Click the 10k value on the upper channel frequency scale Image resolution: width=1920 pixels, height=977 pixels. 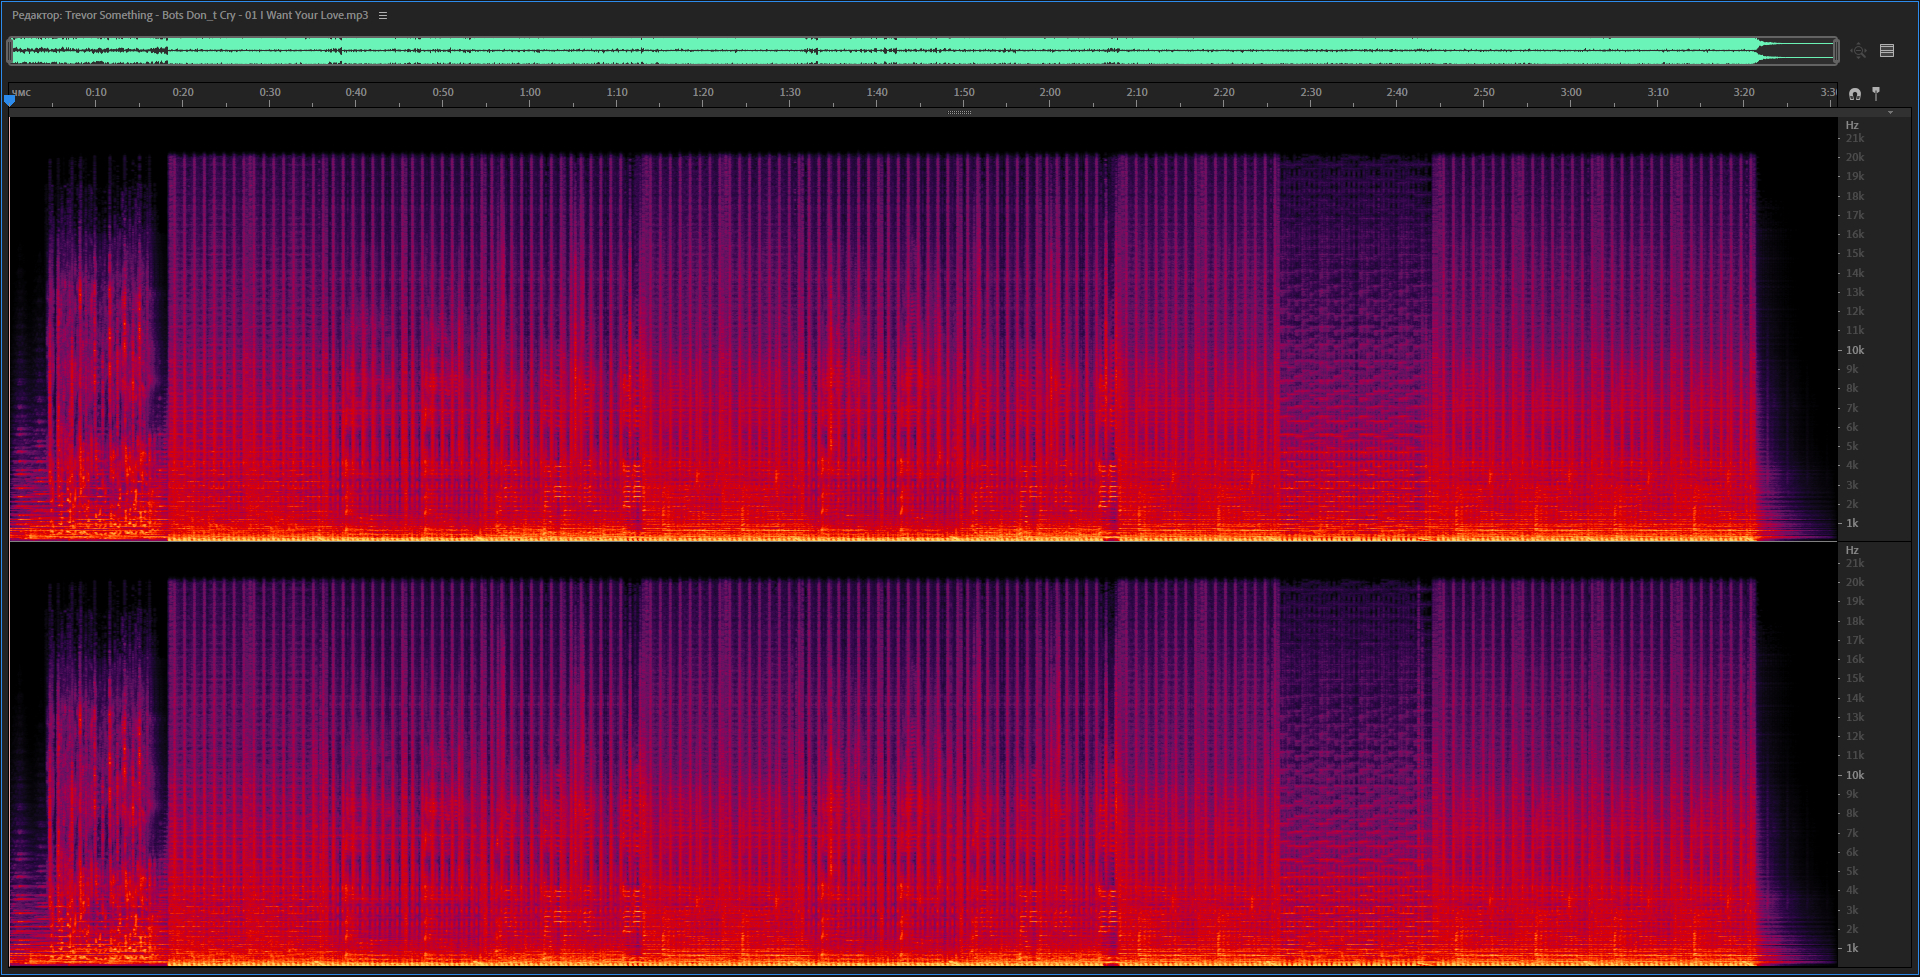1855,350
